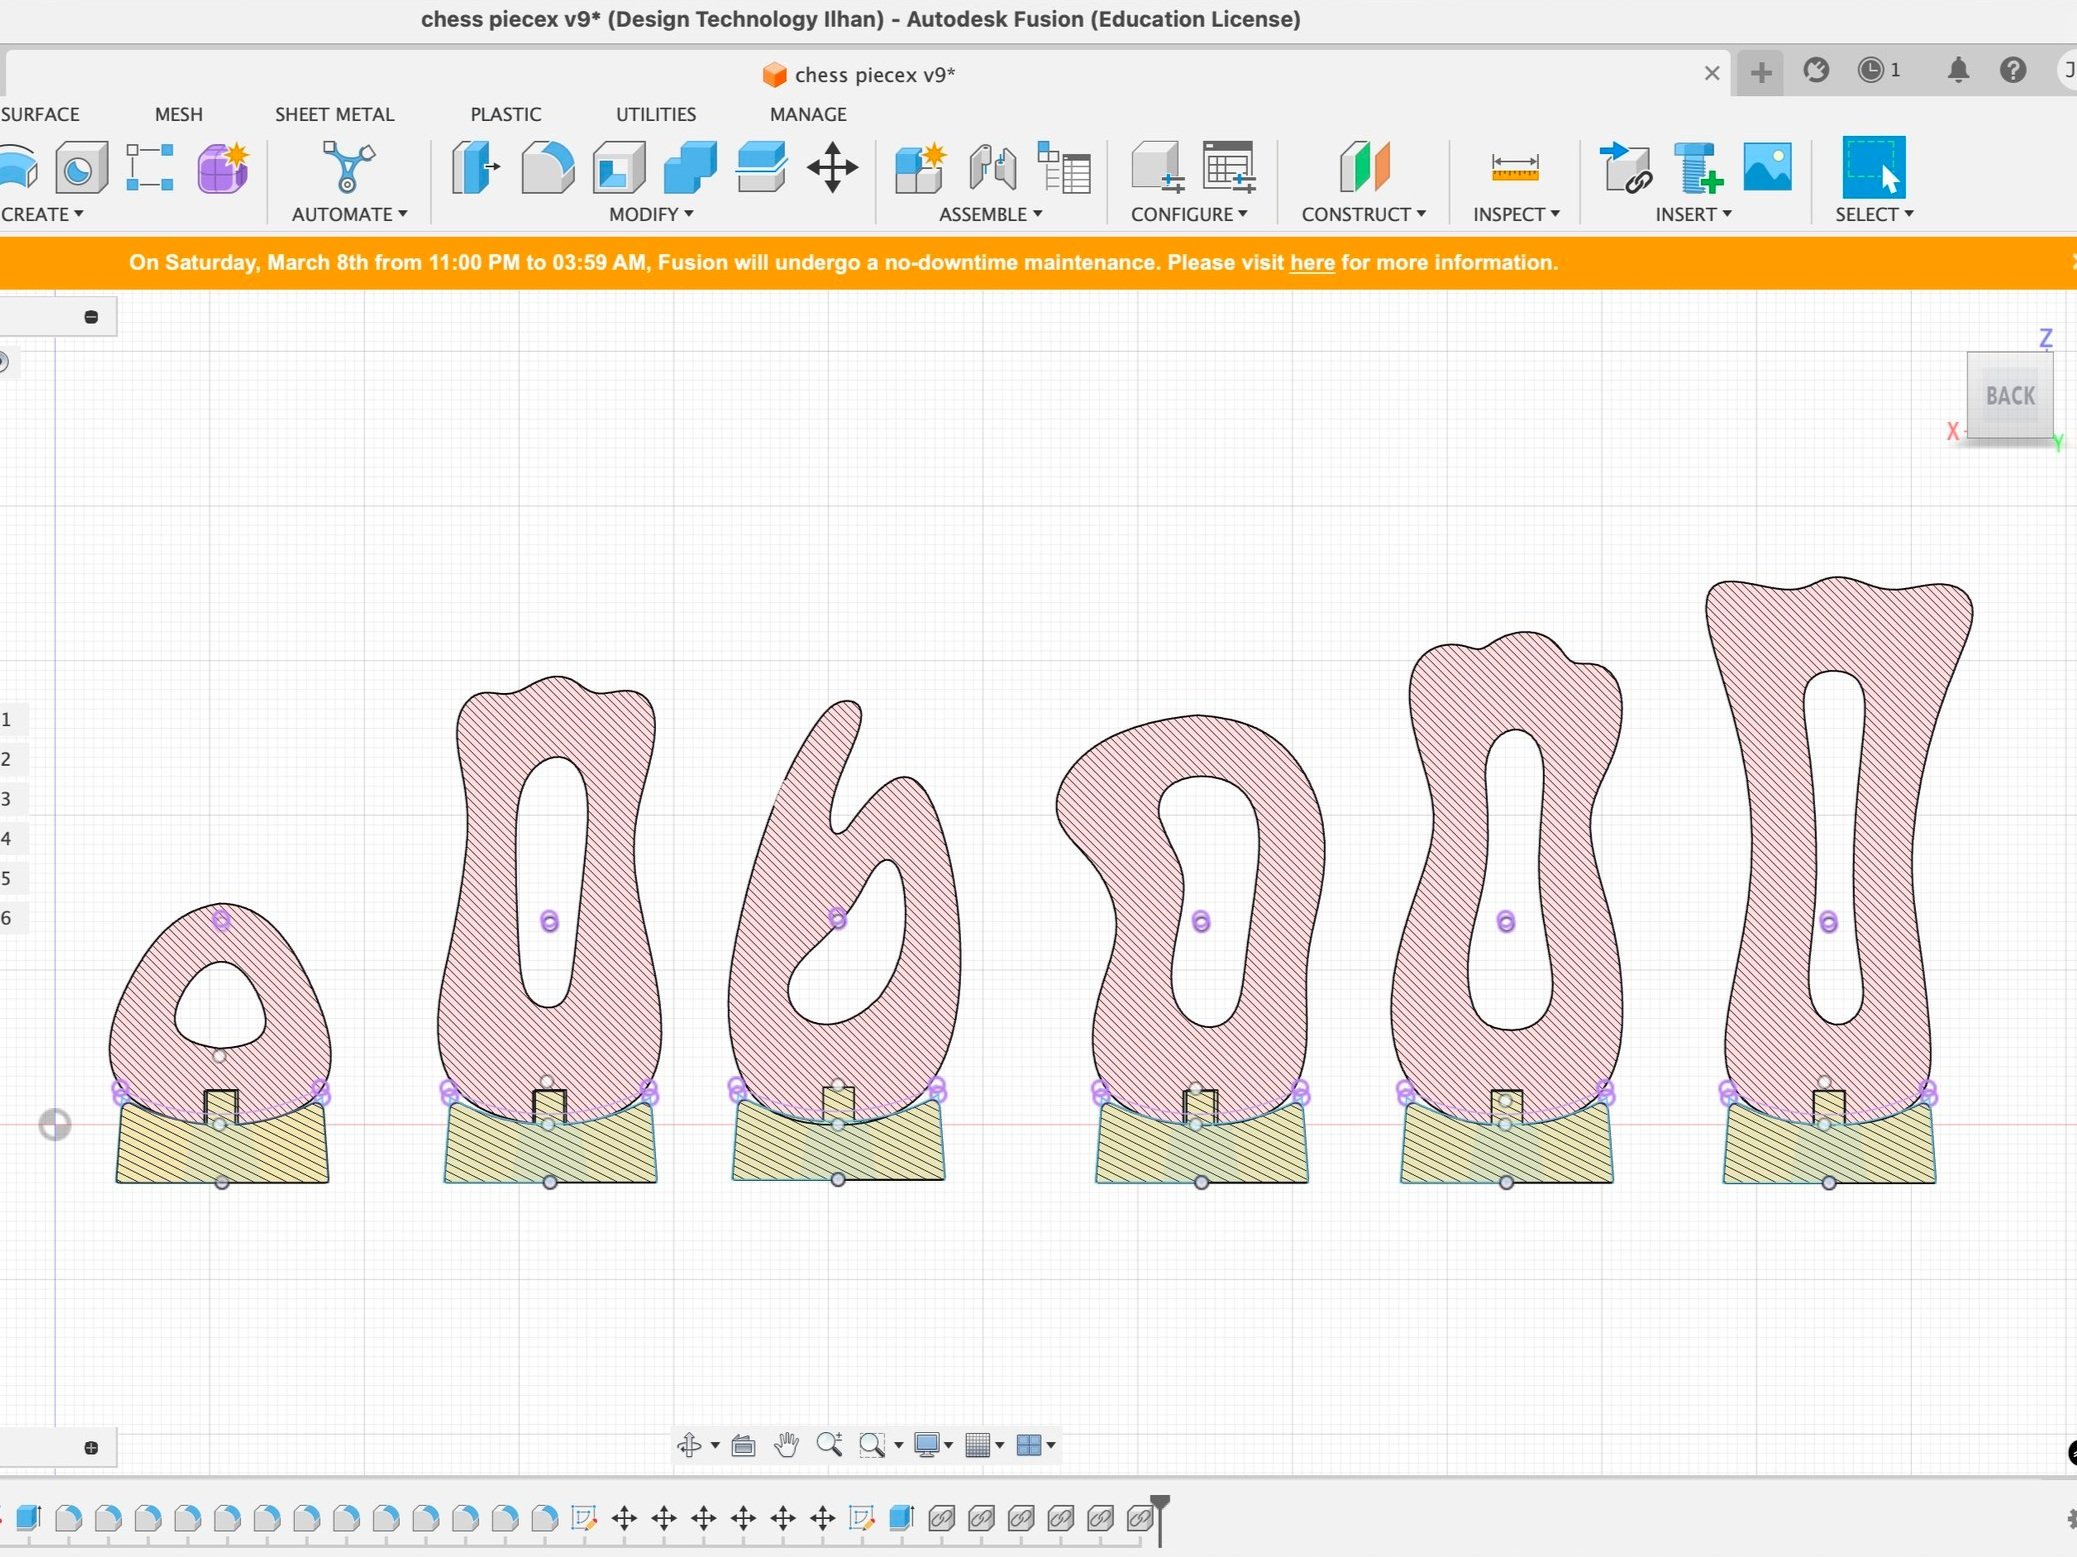The height and width of the screenshot is (1557, 2077).
Task: Expand the comments panel plus button
Action: (x=91, y=1447)
